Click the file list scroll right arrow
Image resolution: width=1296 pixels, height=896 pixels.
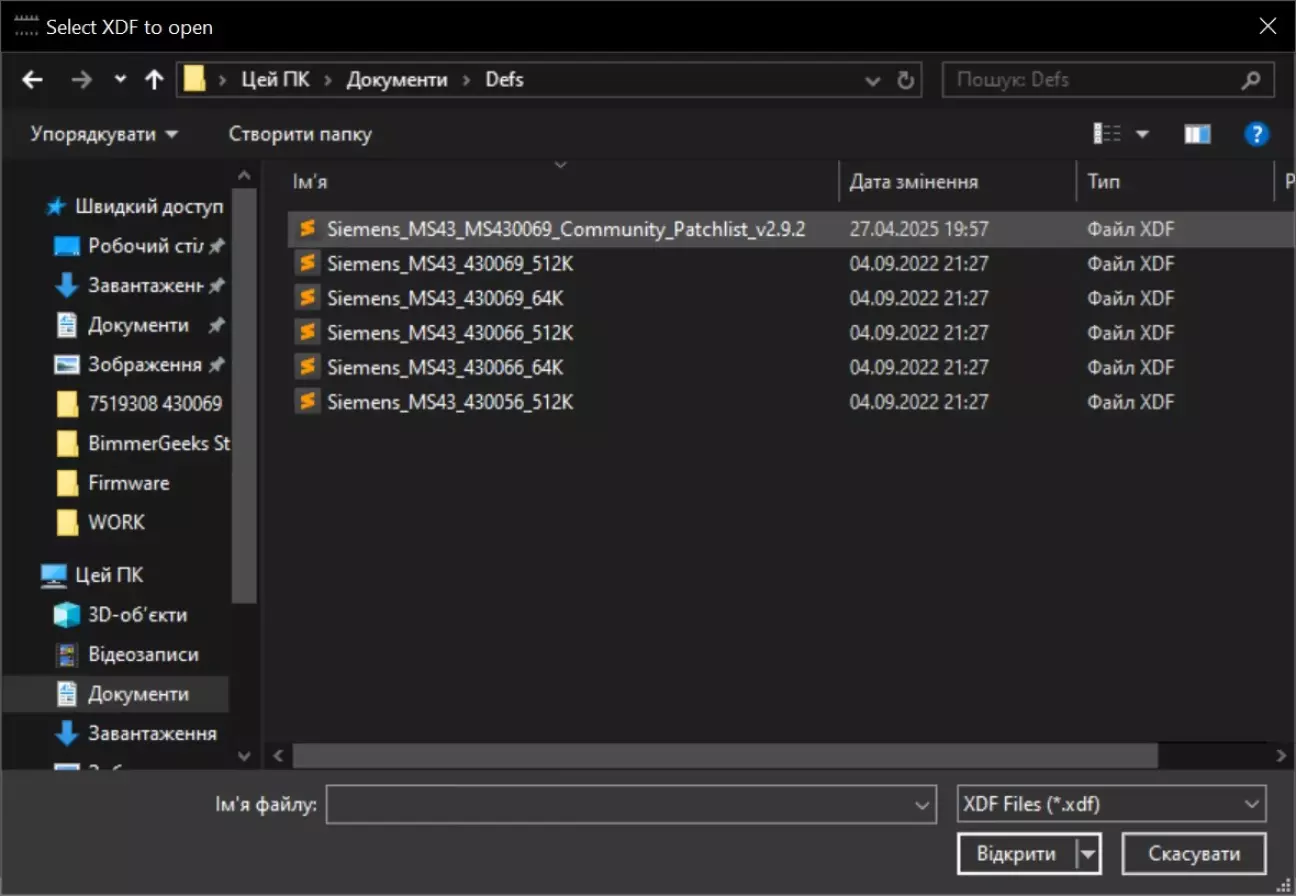click(x=1283, y=756)
